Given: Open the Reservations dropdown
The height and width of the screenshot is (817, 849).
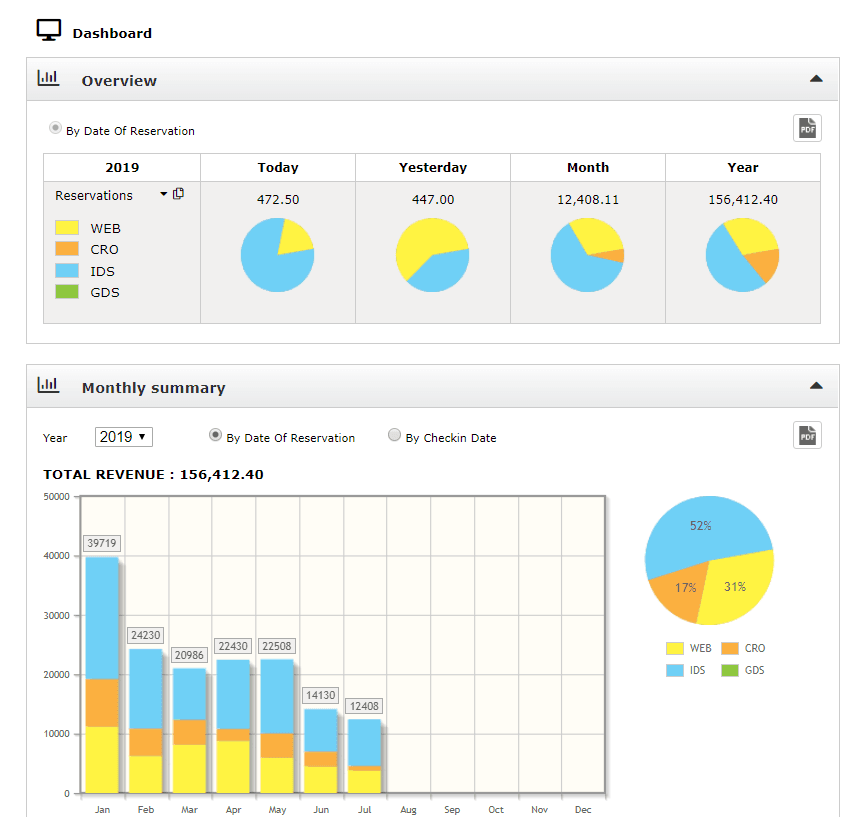Looking at the screenshot, I should [164, 195].
